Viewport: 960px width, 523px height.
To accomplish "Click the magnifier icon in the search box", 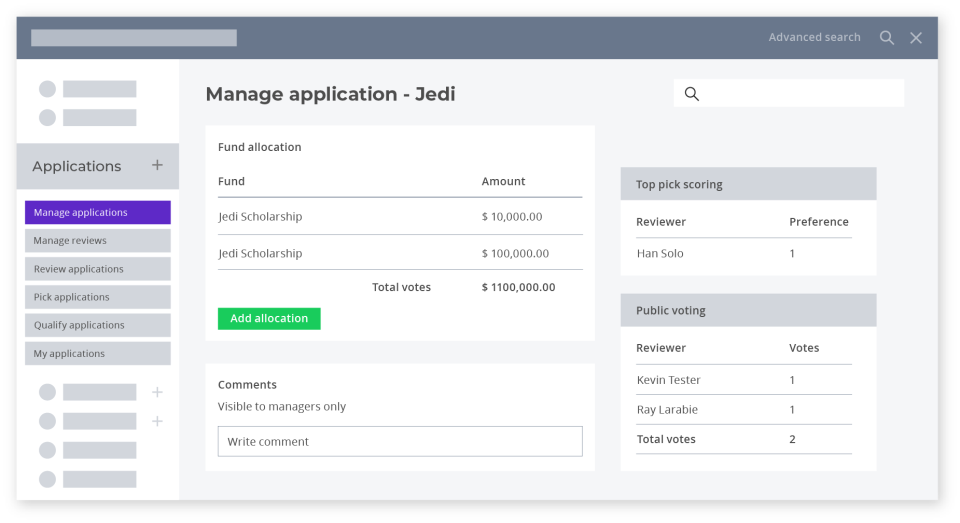I will [x=692, y=94].
